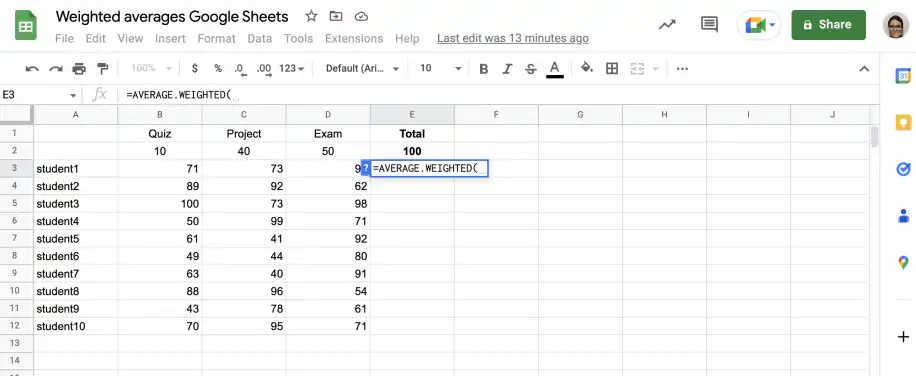Open the File menu
This screenshot has width=916, height=376.
pos(64,39)
